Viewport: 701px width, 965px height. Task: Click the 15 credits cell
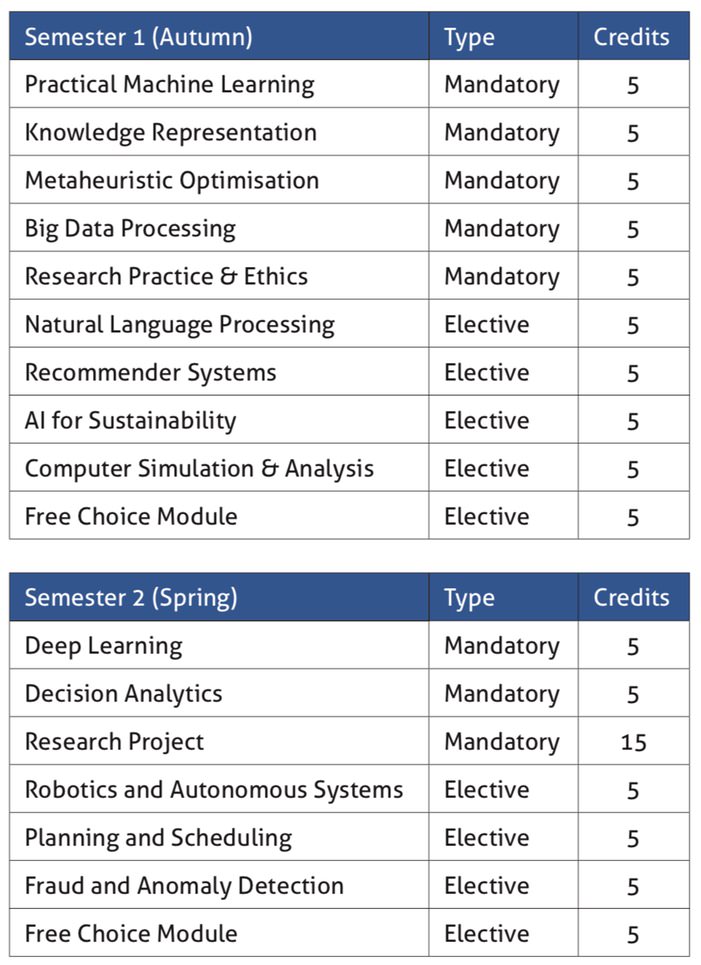[x=633, y=741]
